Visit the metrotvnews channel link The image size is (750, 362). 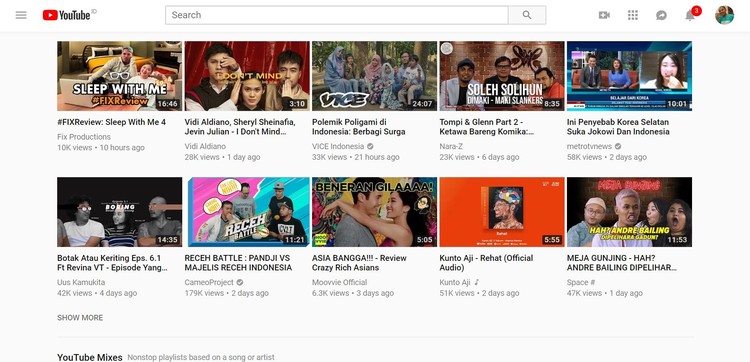click(x=589, y=146)
